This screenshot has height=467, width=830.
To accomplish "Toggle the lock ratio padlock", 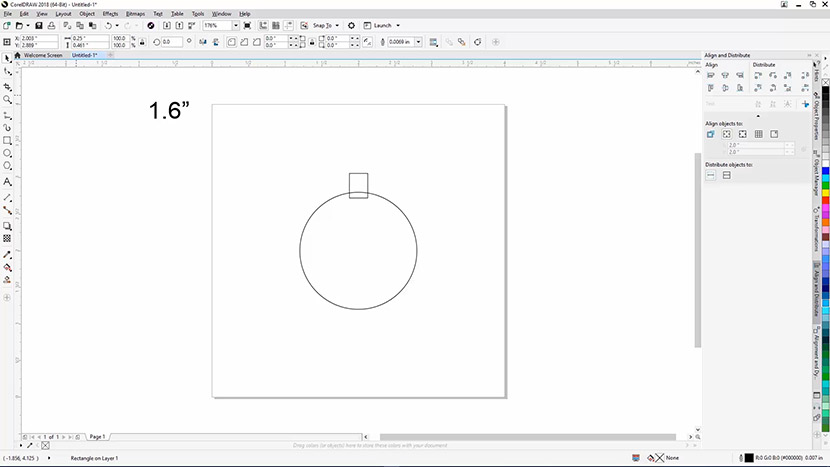I will click(x=140, y=42).
